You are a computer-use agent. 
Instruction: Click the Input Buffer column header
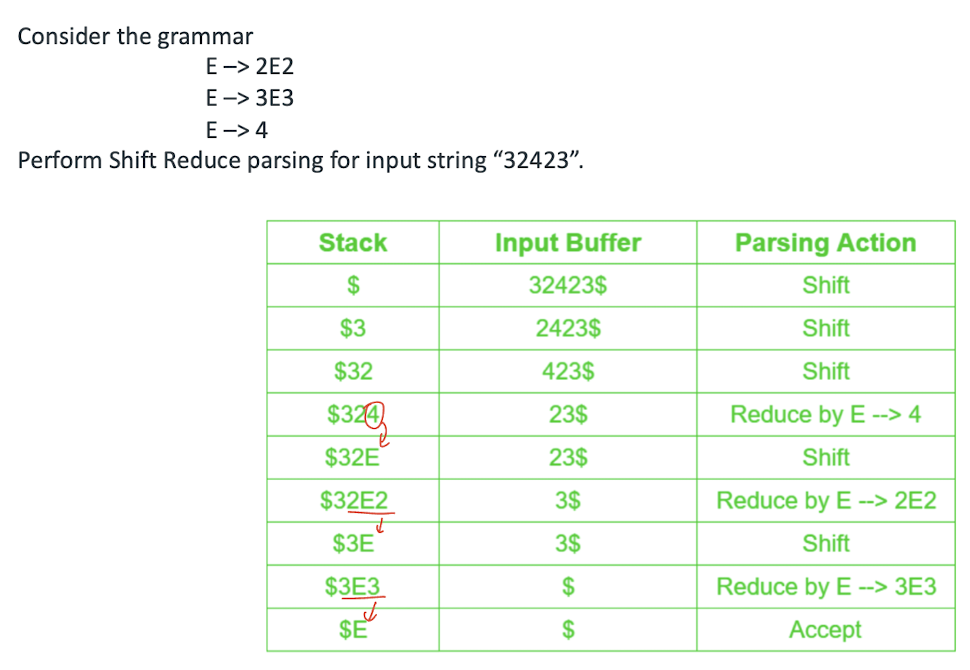click(x=567, y=243)
